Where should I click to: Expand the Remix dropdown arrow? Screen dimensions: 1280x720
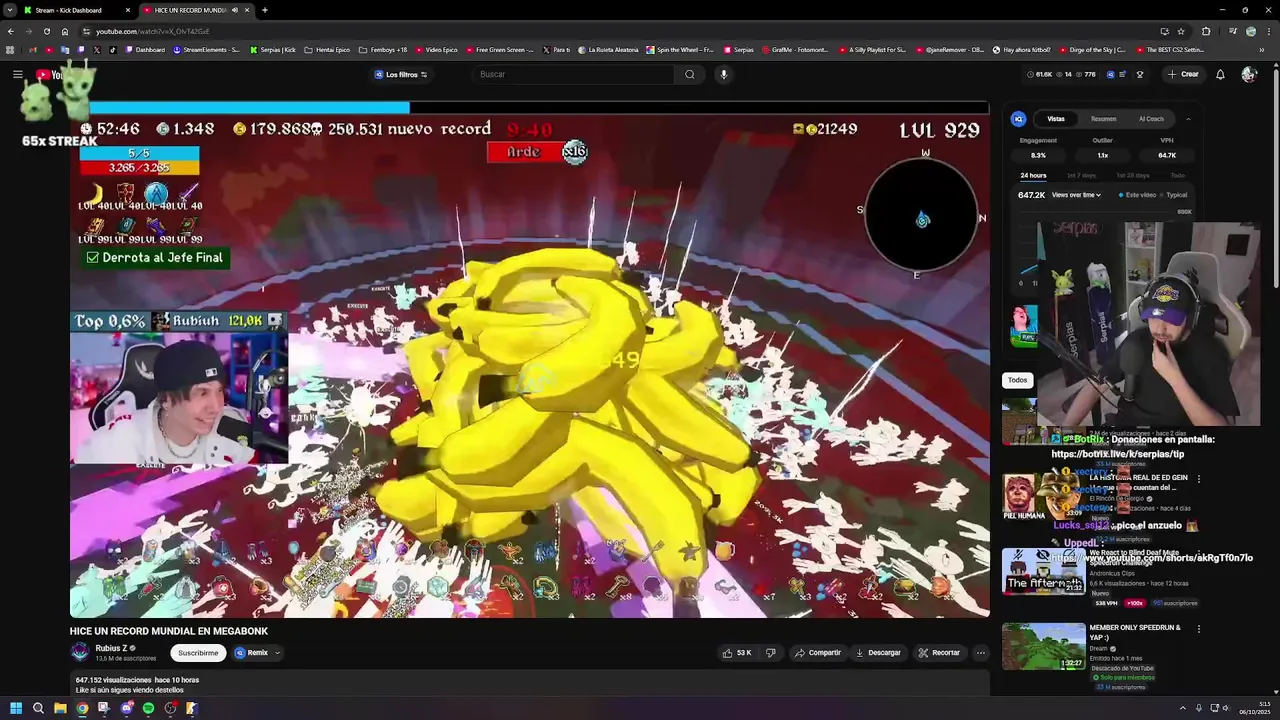click(277, 653)
